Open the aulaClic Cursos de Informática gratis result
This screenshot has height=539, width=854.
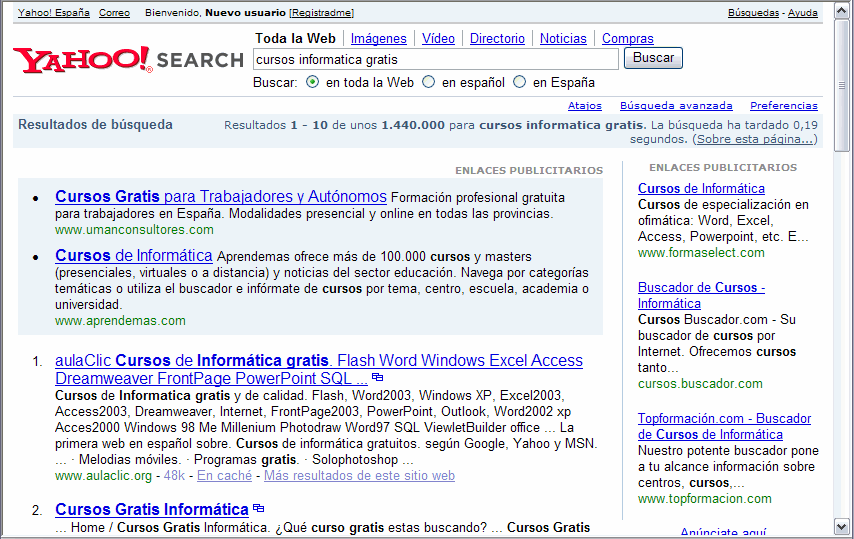pos(319,369)
